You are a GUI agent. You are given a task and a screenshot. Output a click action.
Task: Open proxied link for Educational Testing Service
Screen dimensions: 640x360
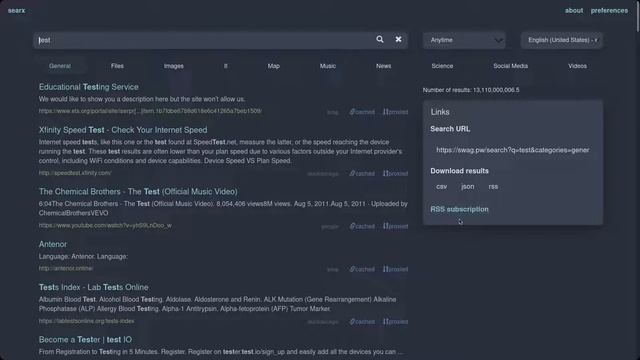[396, 112]
